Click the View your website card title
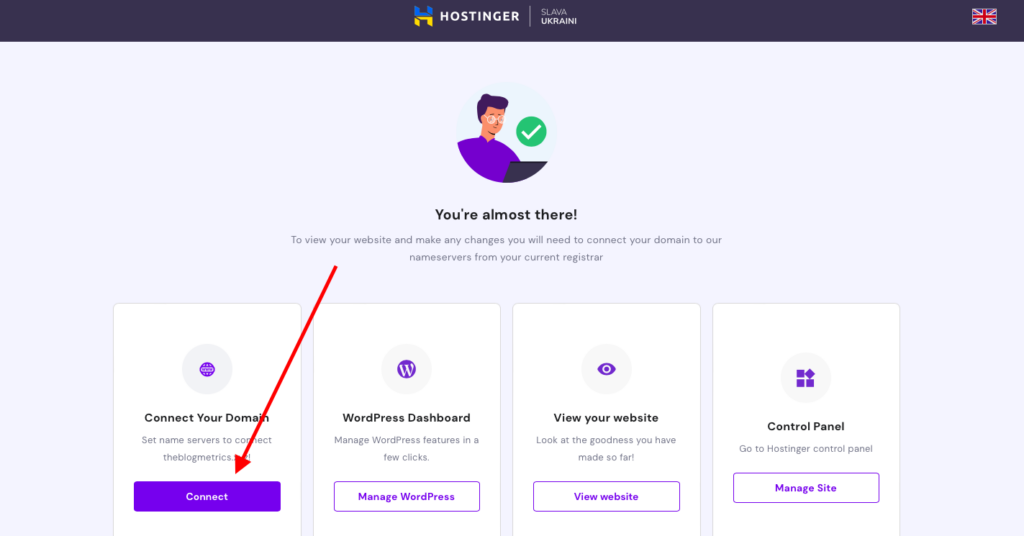This screenshot has width=1024, height=536. pos(606,418)
